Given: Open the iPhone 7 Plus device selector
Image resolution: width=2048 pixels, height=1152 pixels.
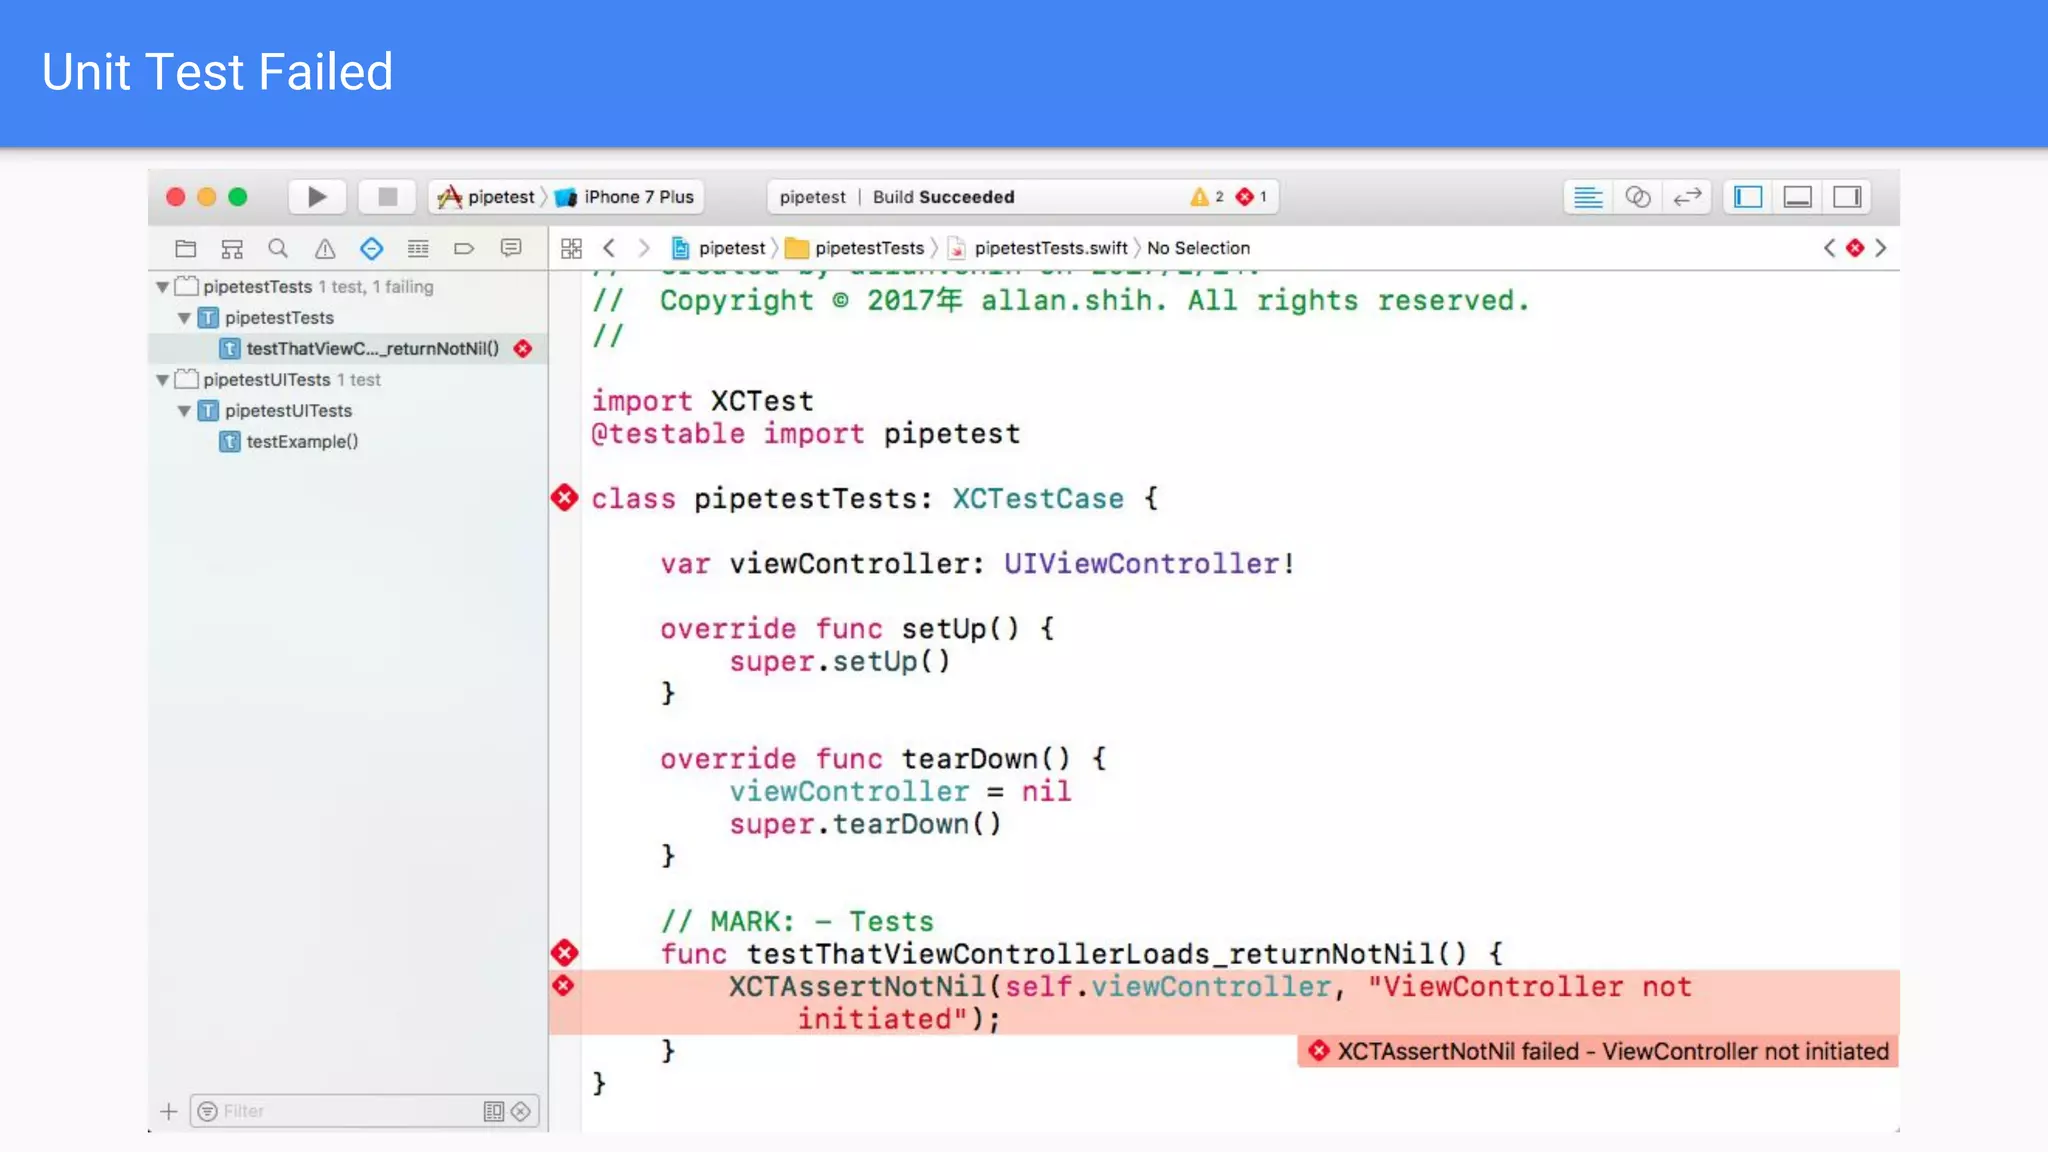Looking at the screenshot, I should [637, 197].
